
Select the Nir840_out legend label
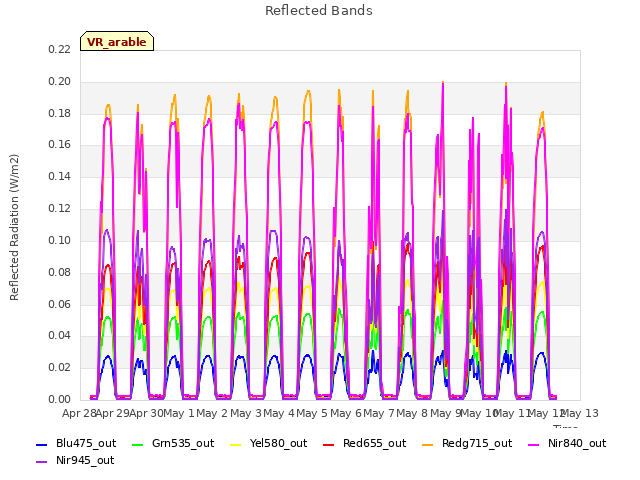tap(577, 443)
